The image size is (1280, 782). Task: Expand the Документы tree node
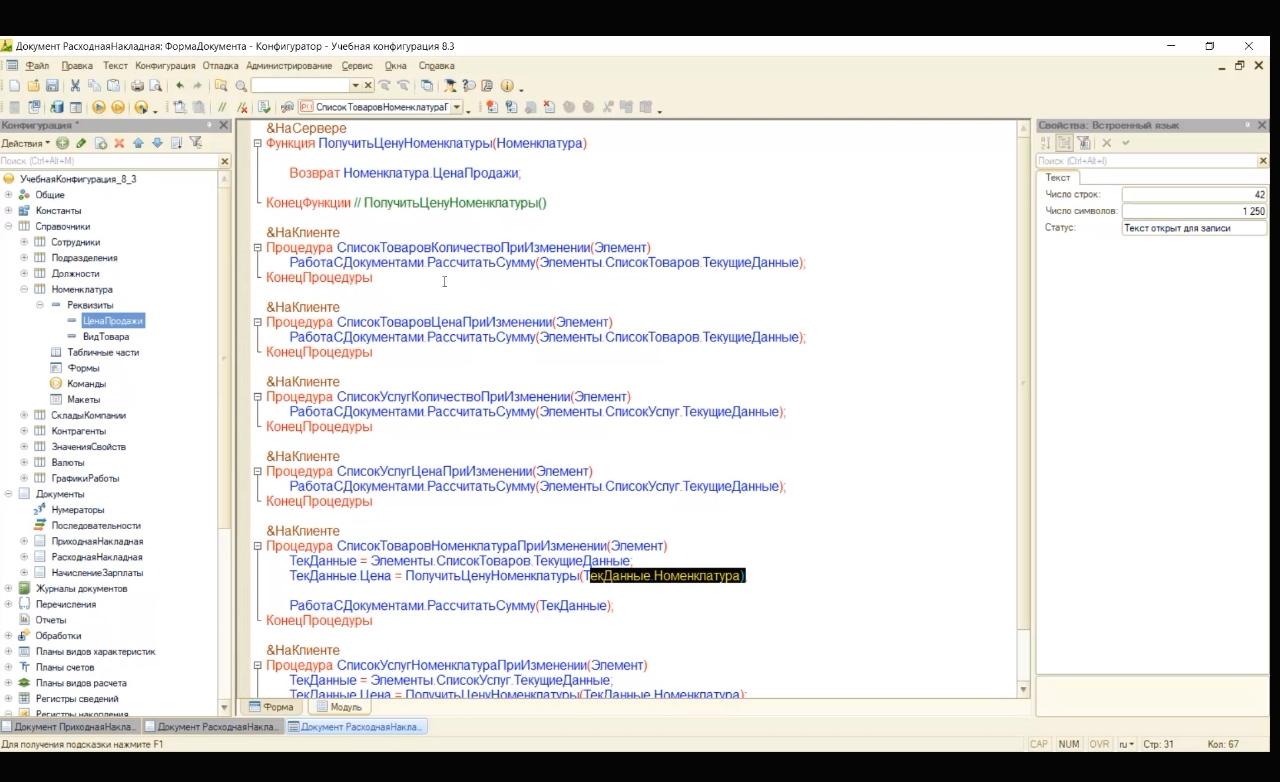[9, 494]
